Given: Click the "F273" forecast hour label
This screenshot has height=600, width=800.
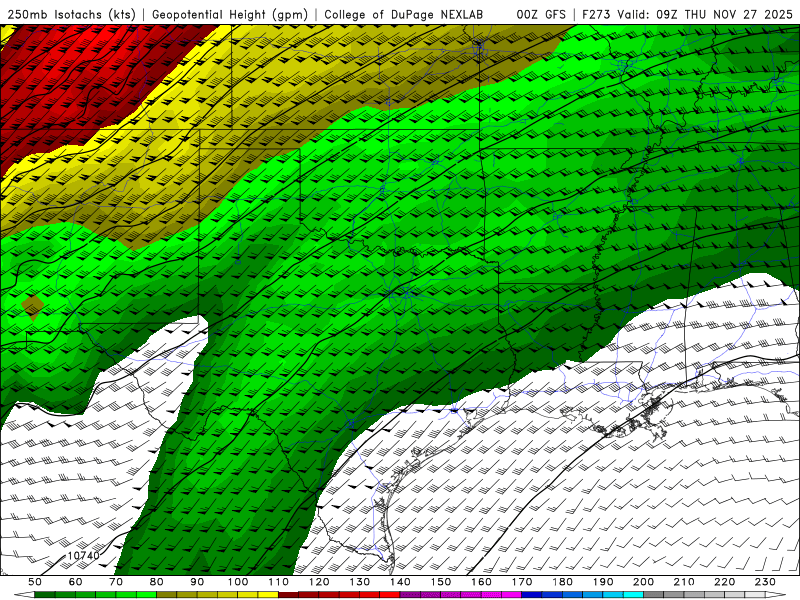Looking at the screenshot, I should [596, 15].
